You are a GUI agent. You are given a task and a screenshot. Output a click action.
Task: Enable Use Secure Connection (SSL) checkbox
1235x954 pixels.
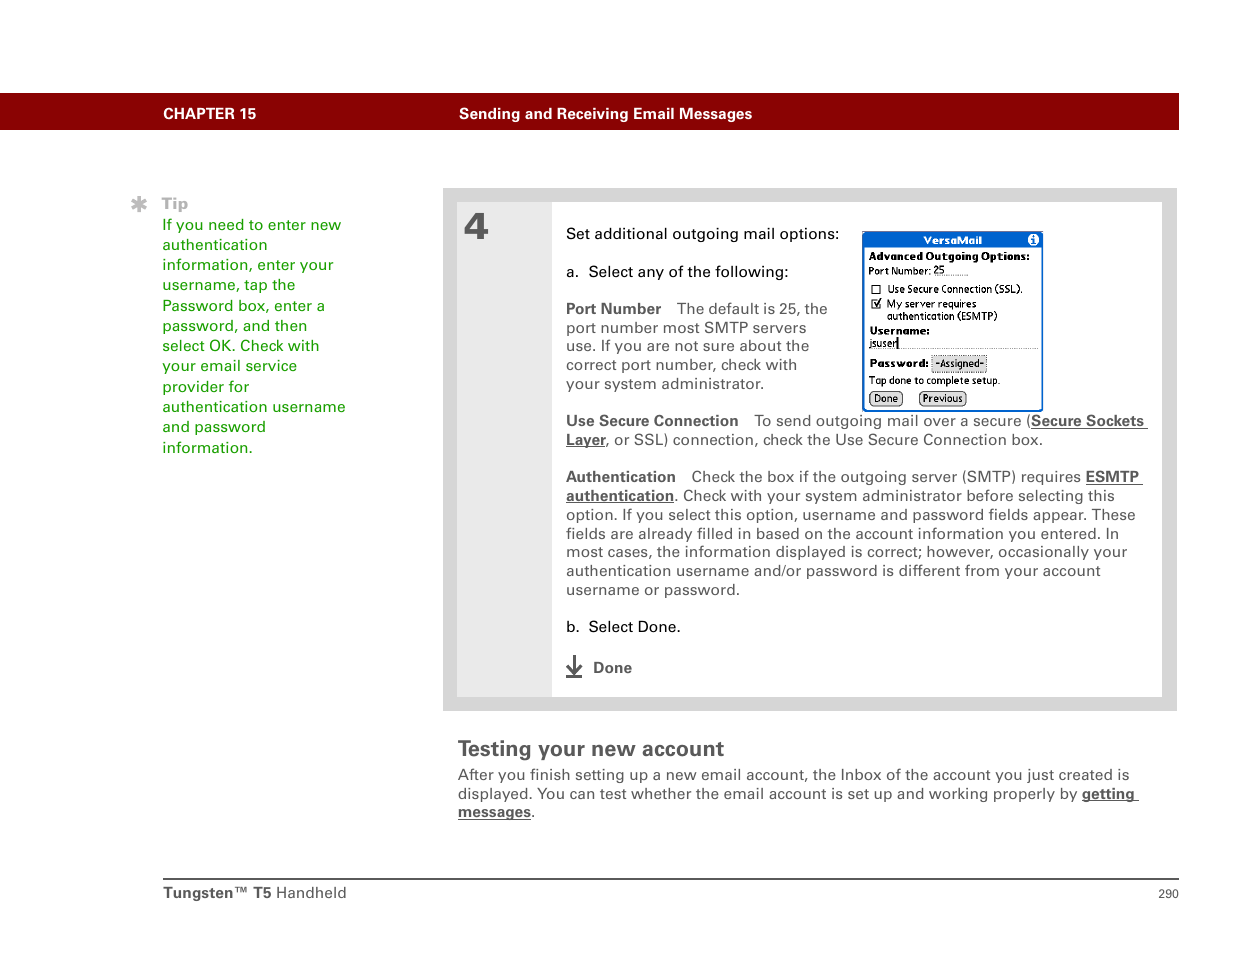point(876,289)
